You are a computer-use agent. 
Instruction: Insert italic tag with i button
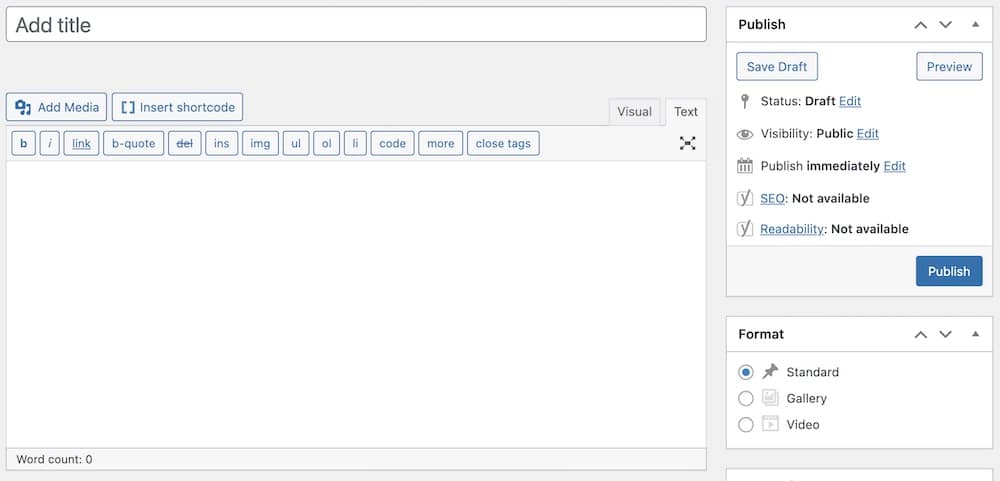click(50, 144)
